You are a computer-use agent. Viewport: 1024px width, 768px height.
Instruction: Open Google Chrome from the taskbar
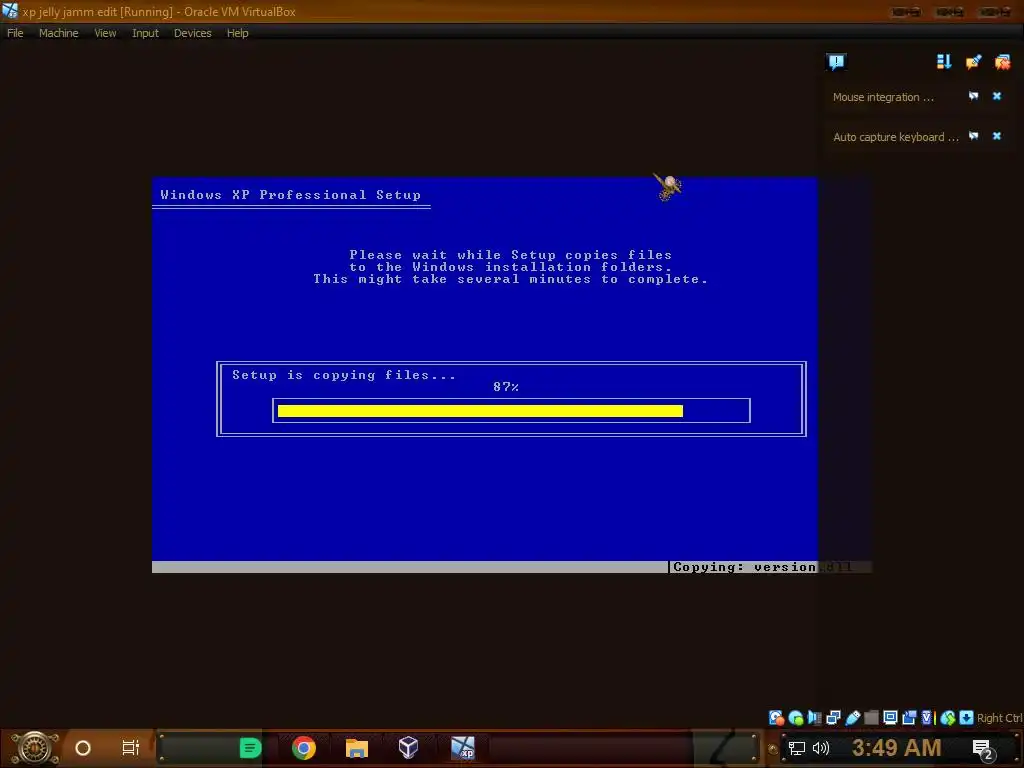304,748
